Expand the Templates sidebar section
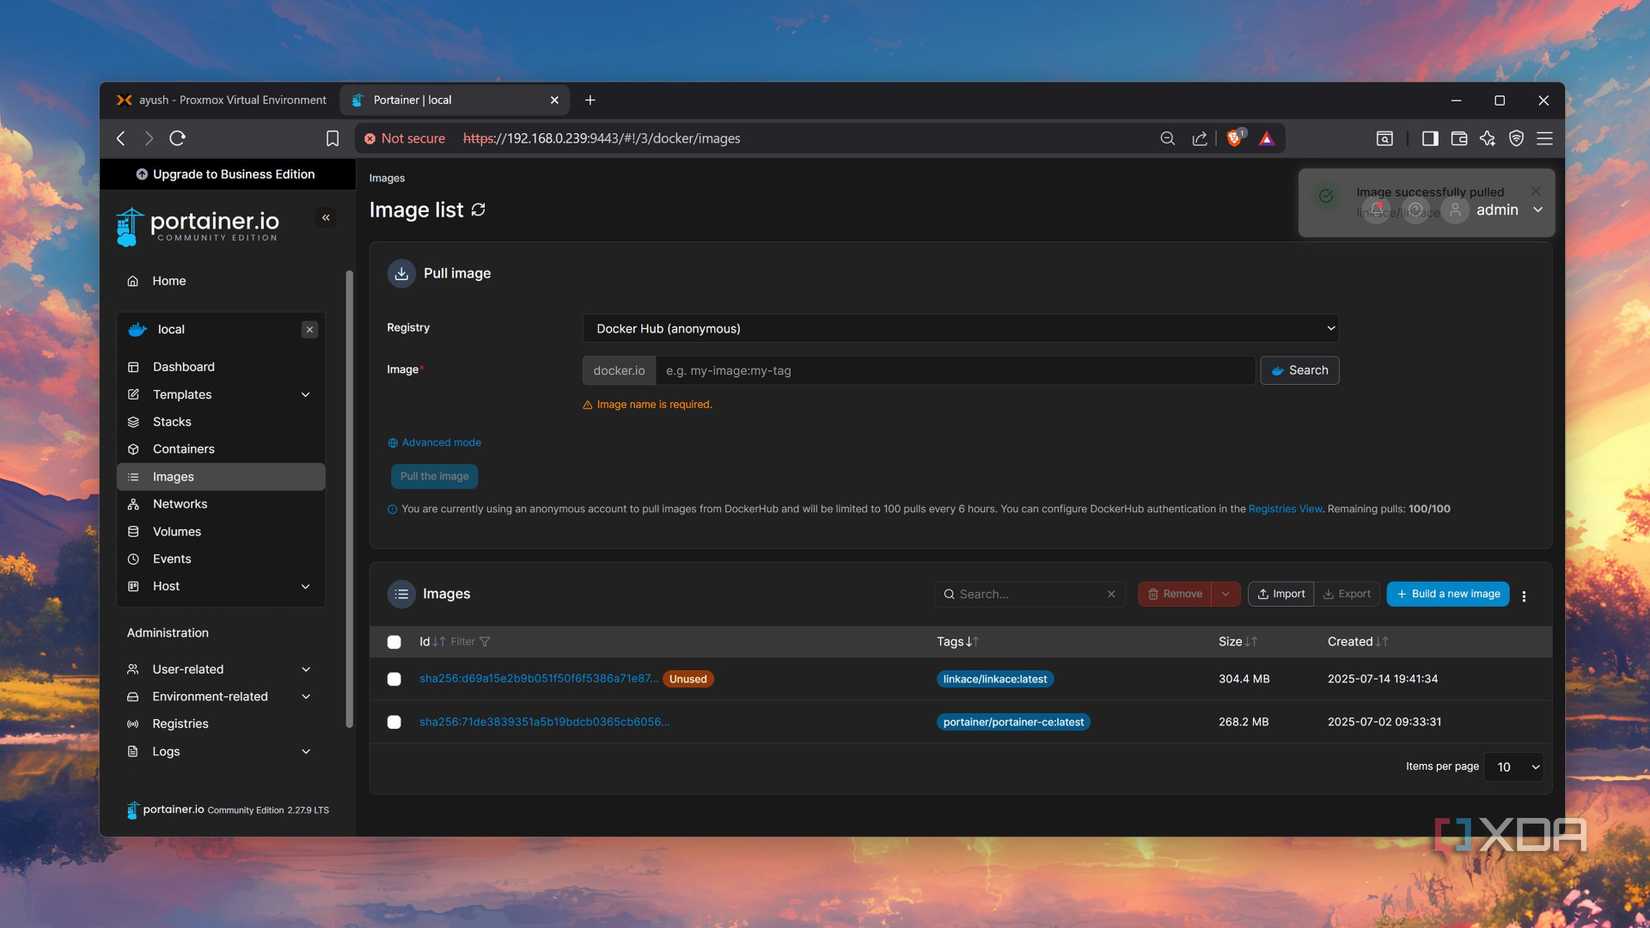The image size is (1650, 928). [x=306, y=395]
